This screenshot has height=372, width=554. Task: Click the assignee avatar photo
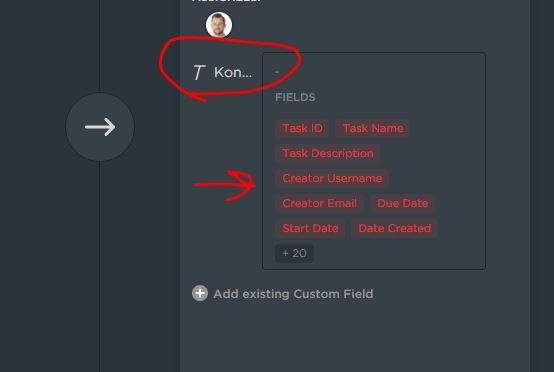(x=219, y=25)
